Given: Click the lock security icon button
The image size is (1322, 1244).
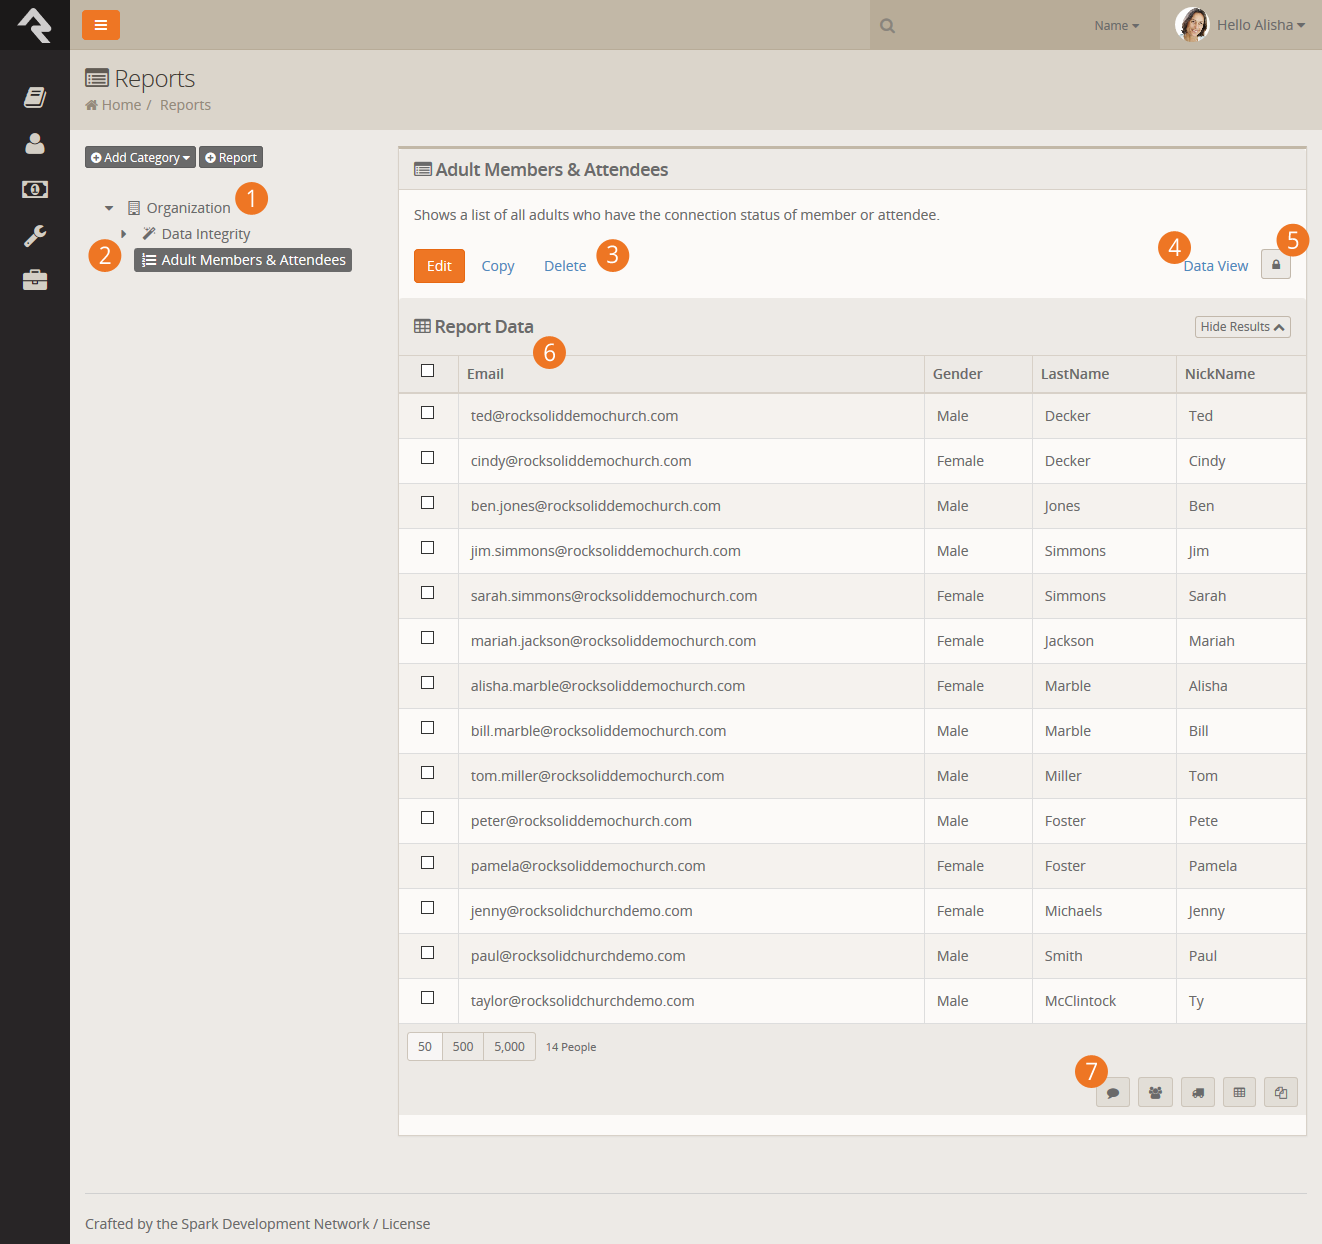Looking at the screenshot, I should (1276, 265).
